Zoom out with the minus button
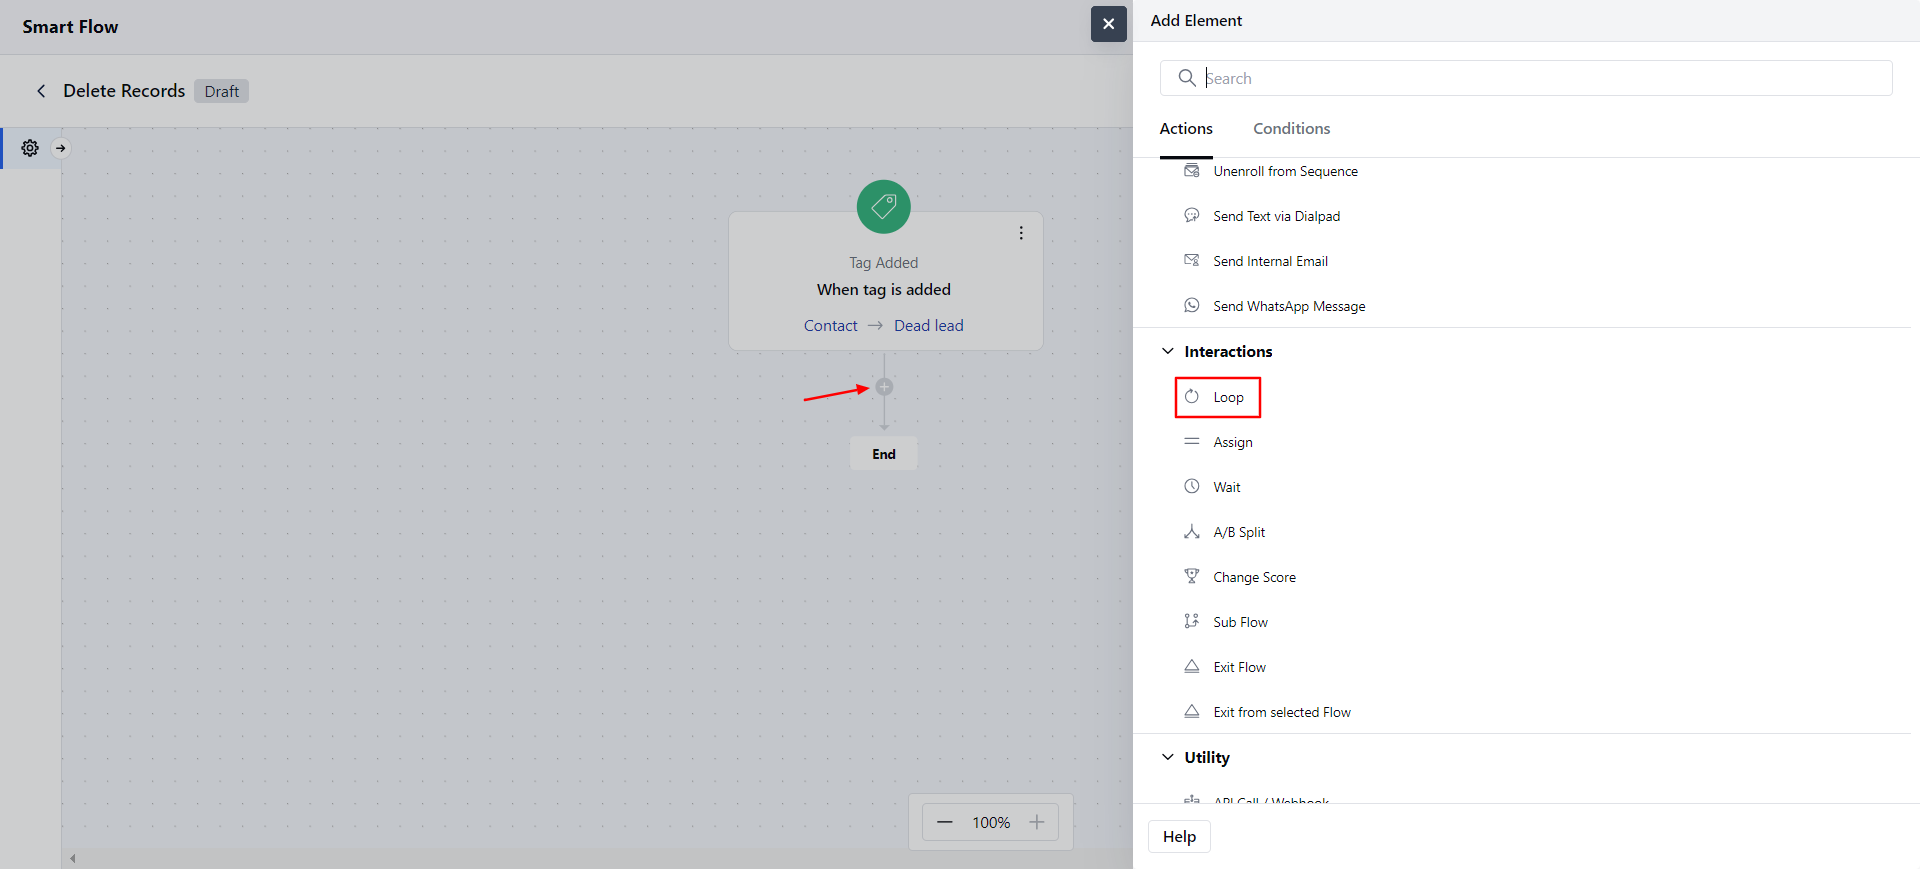Image resolution: width=1920 pixels, height=869 pixels. (x=945, y=822)
